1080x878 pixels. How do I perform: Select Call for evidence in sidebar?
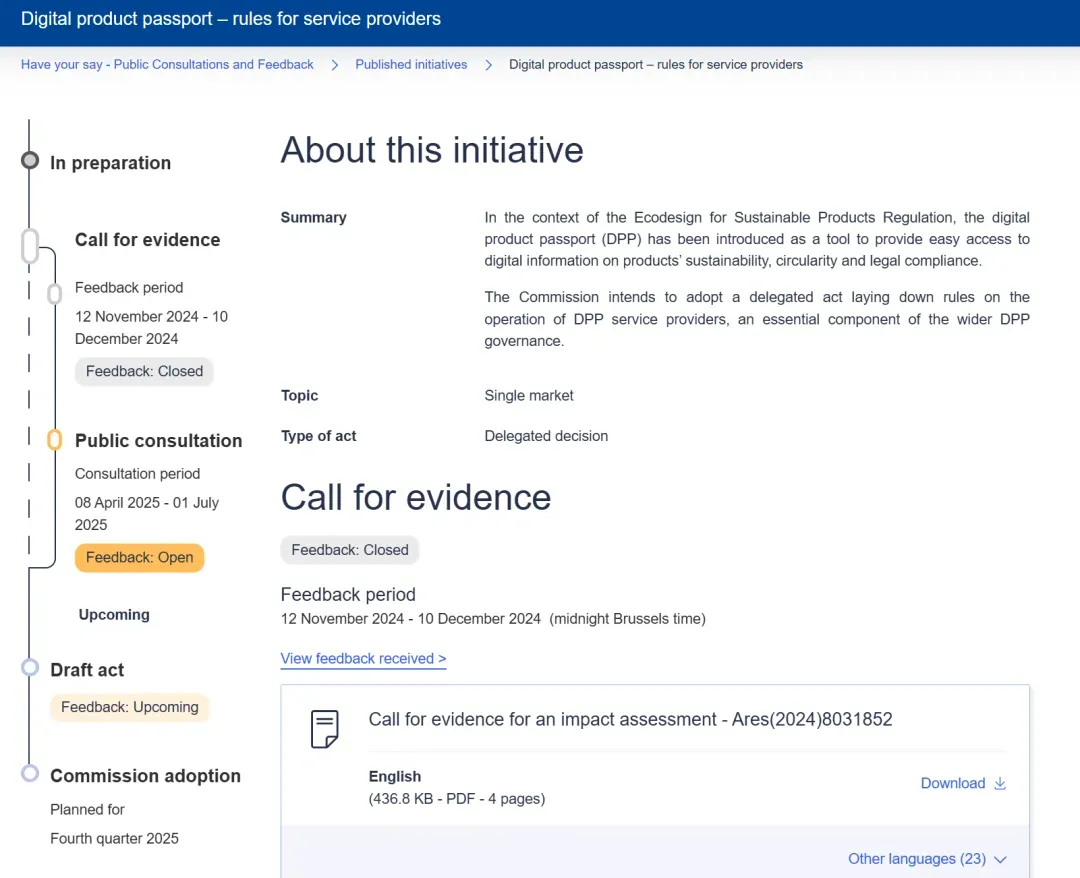click(147, 240)
